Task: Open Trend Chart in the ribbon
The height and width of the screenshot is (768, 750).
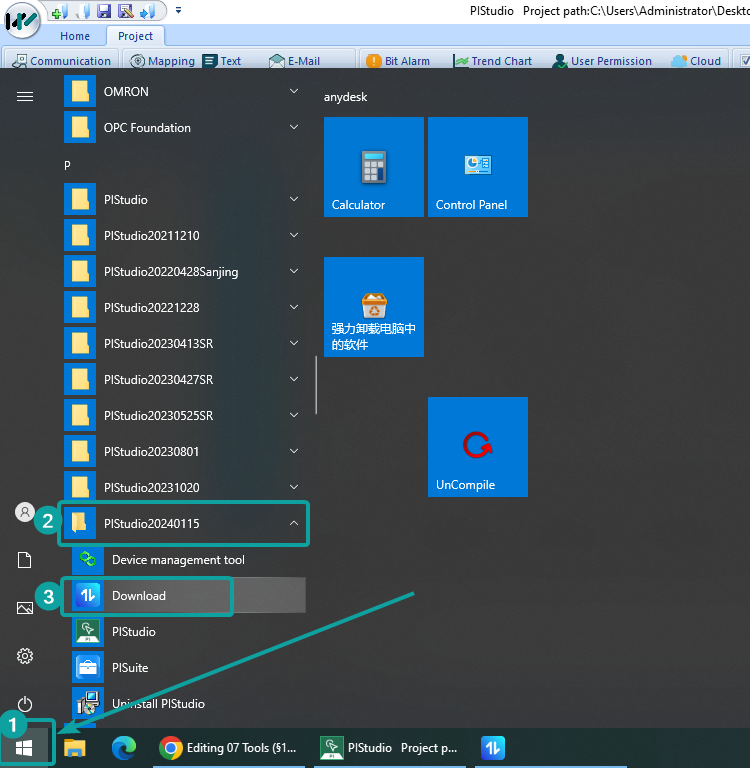Action: [x=493, y=61]
